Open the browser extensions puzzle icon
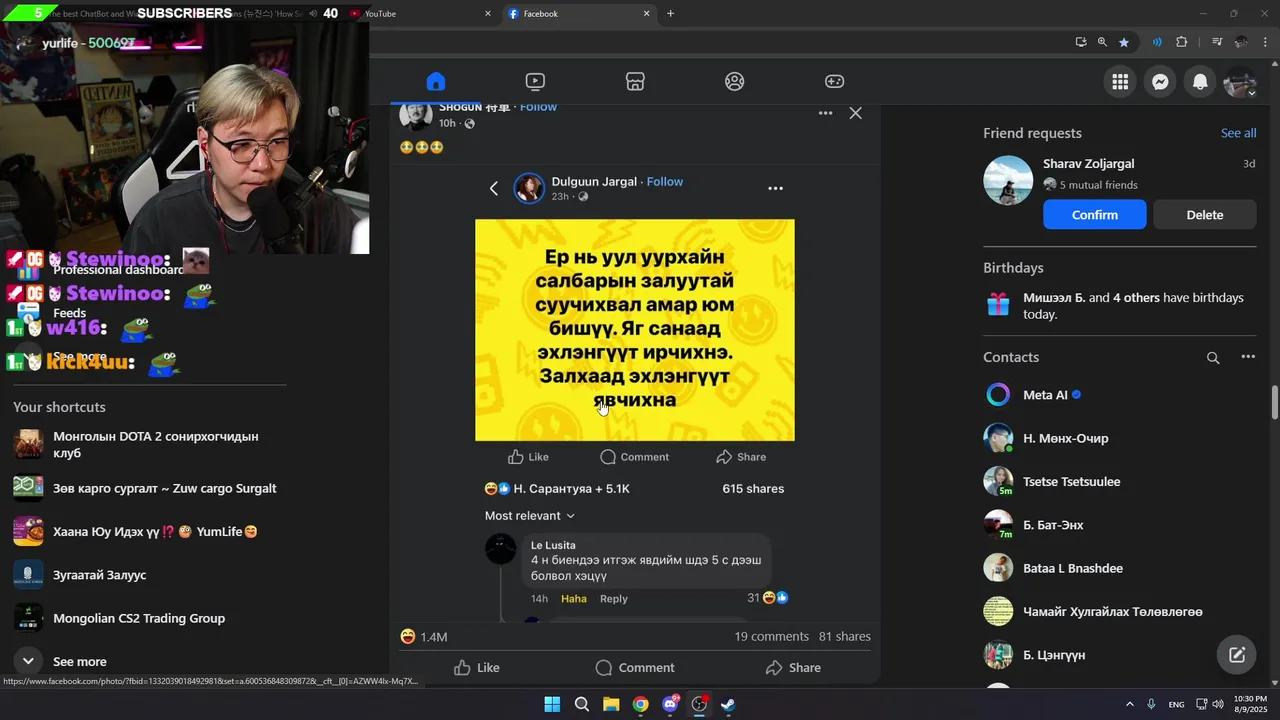The width and height of the screenshot is (1280, 720). pos(1181,42)
